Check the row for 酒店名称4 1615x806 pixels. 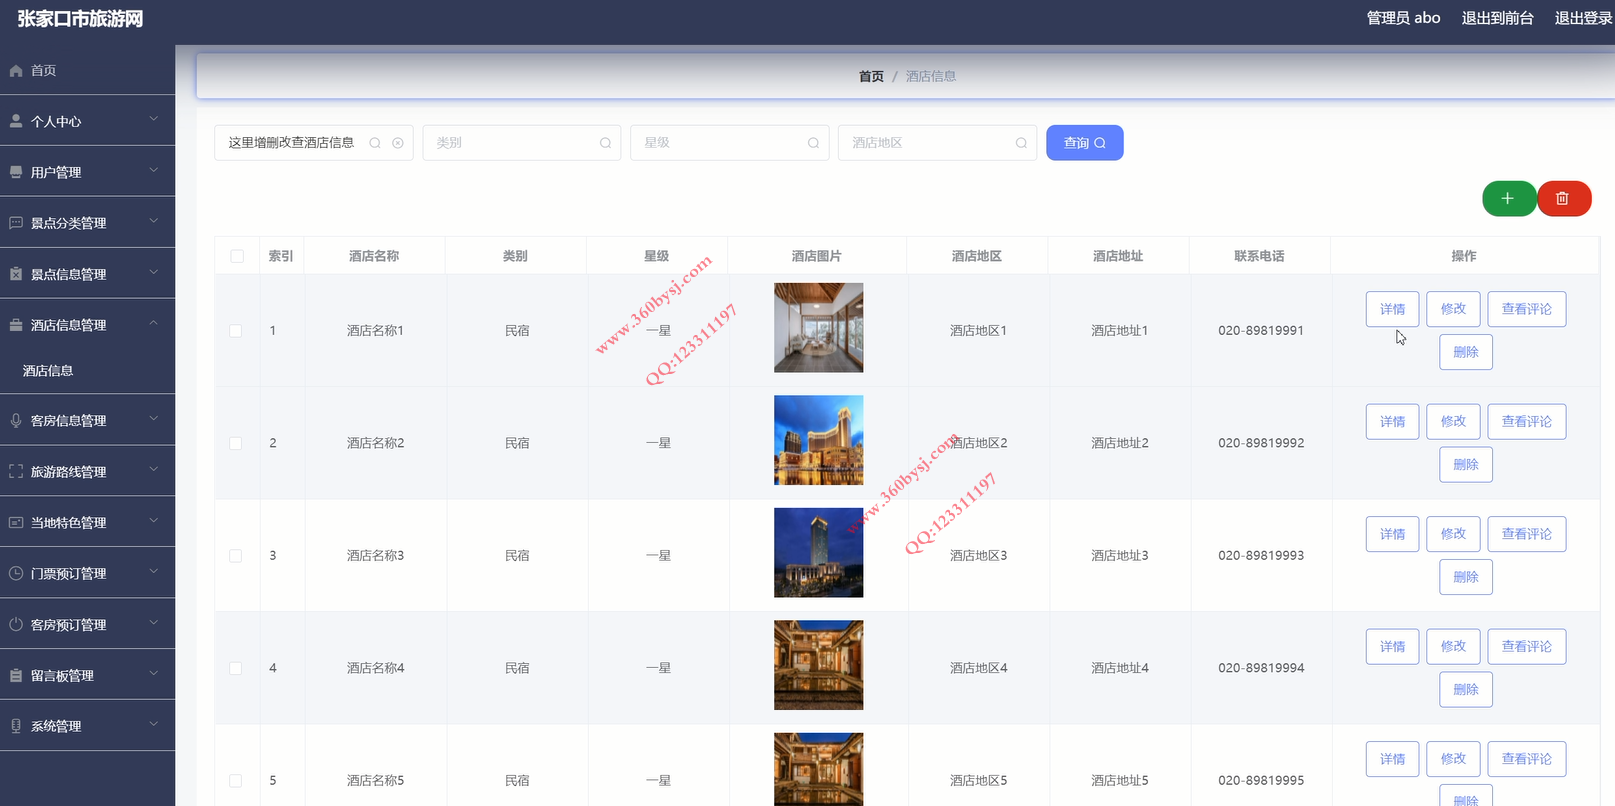[x=236, y=668]
